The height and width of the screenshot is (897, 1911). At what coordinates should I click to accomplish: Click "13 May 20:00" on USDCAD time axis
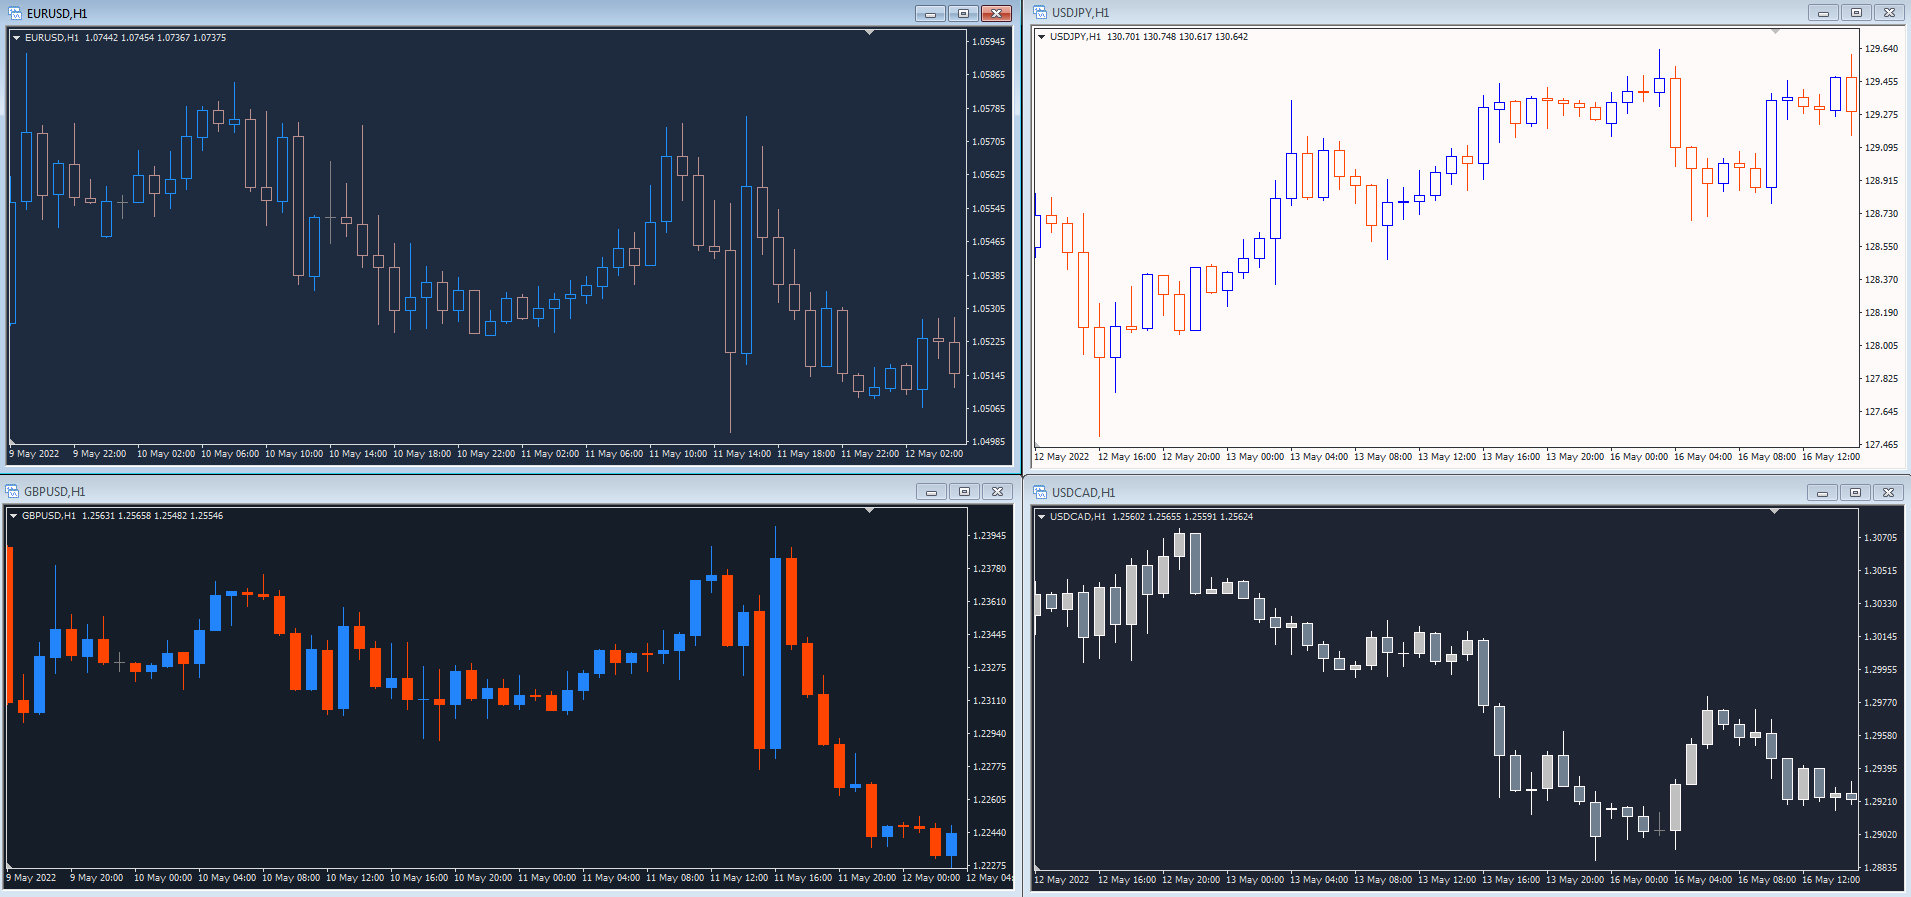pyautogui.click(x=1575, y=880)
